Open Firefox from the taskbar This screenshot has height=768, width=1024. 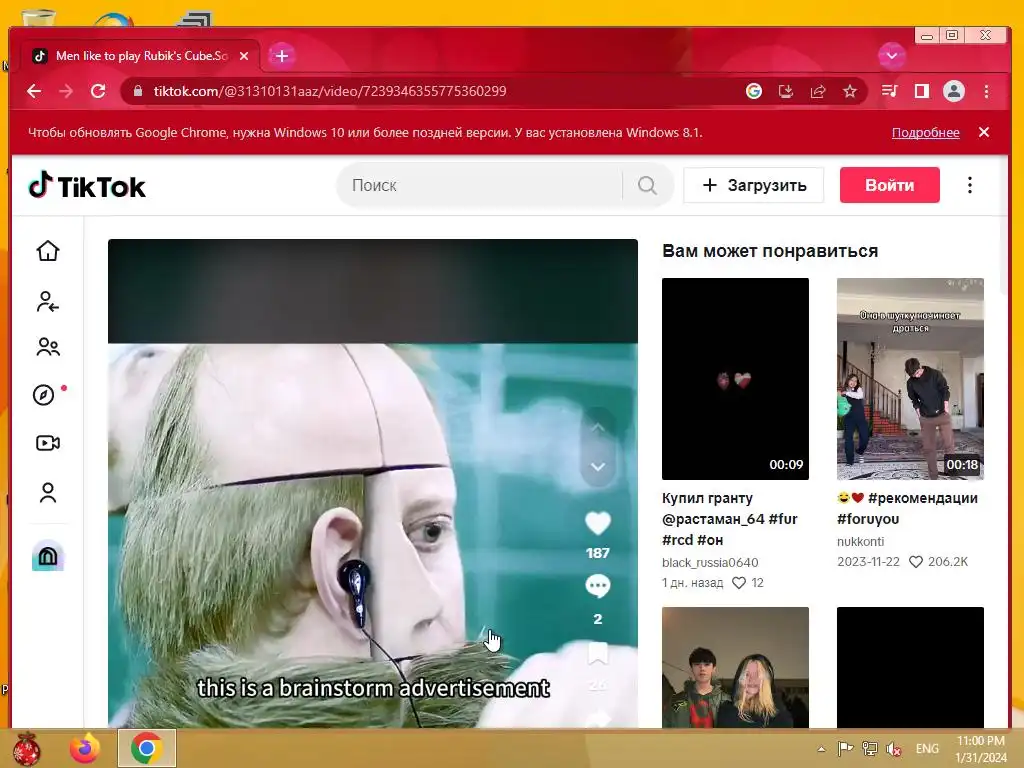click(85, 749)
